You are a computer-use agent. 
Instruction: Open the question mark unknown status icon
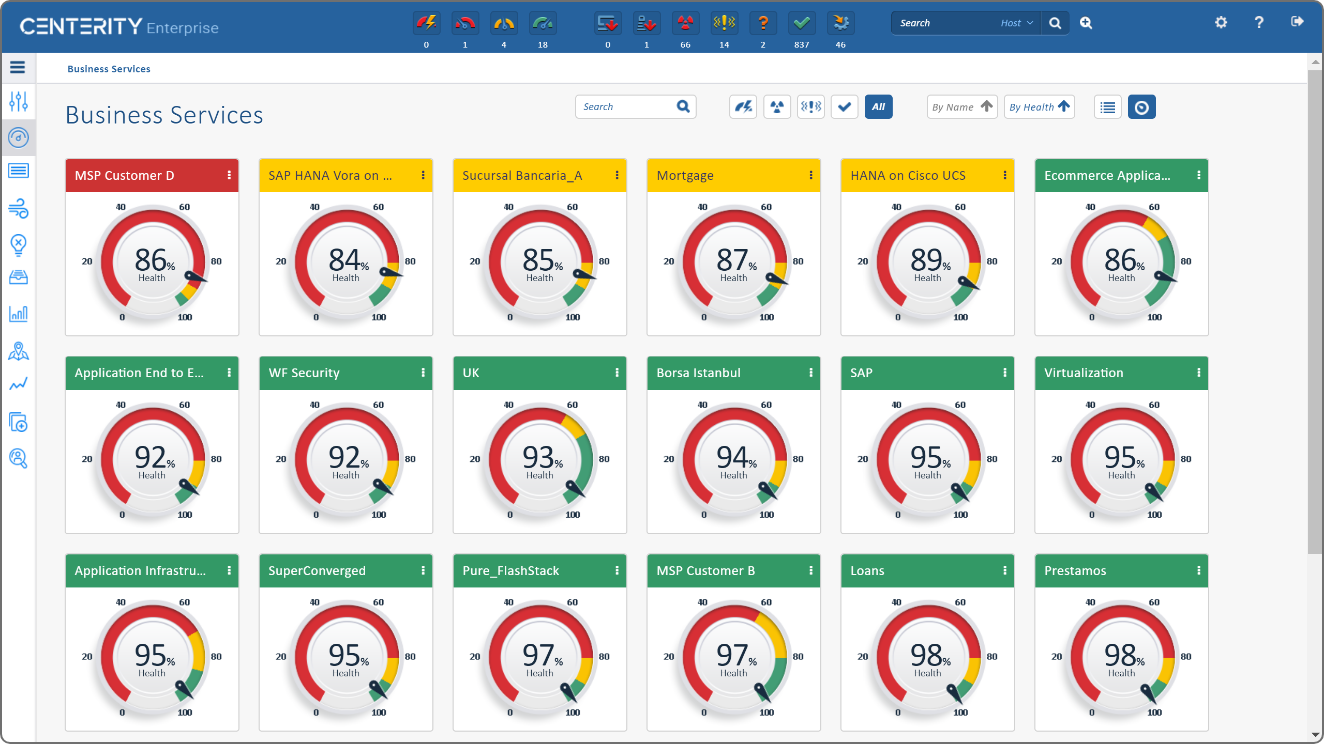[x=763, y=22]
